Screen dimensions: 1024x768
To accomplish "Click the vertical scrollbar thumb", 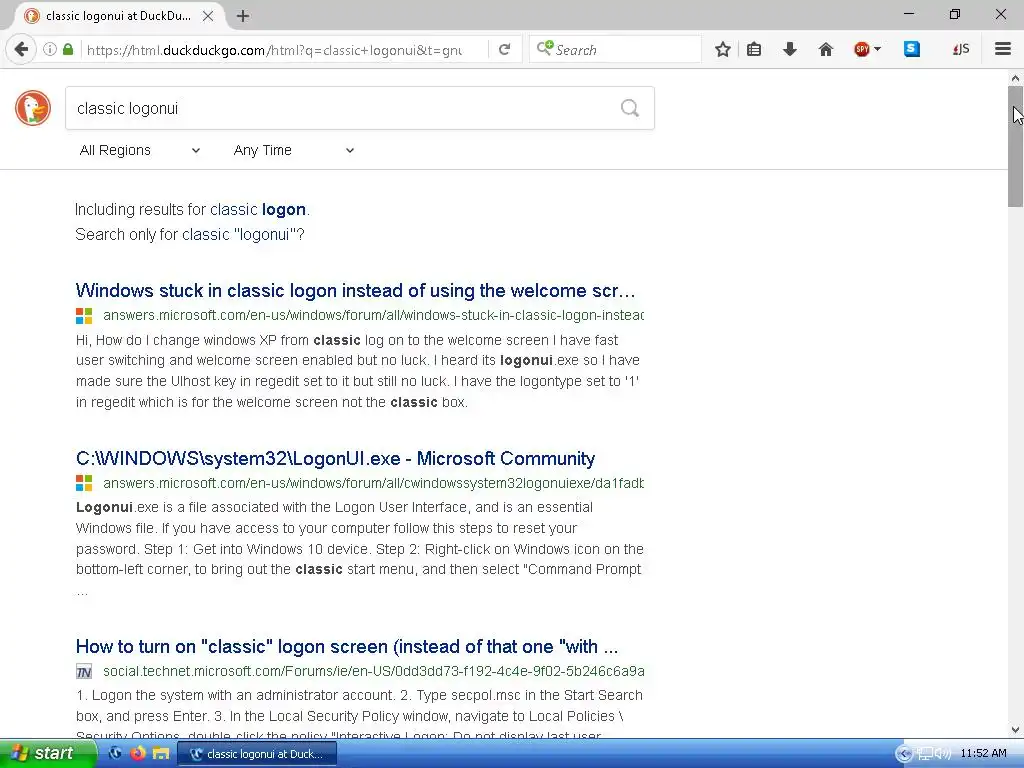I will click(1015, 147).
